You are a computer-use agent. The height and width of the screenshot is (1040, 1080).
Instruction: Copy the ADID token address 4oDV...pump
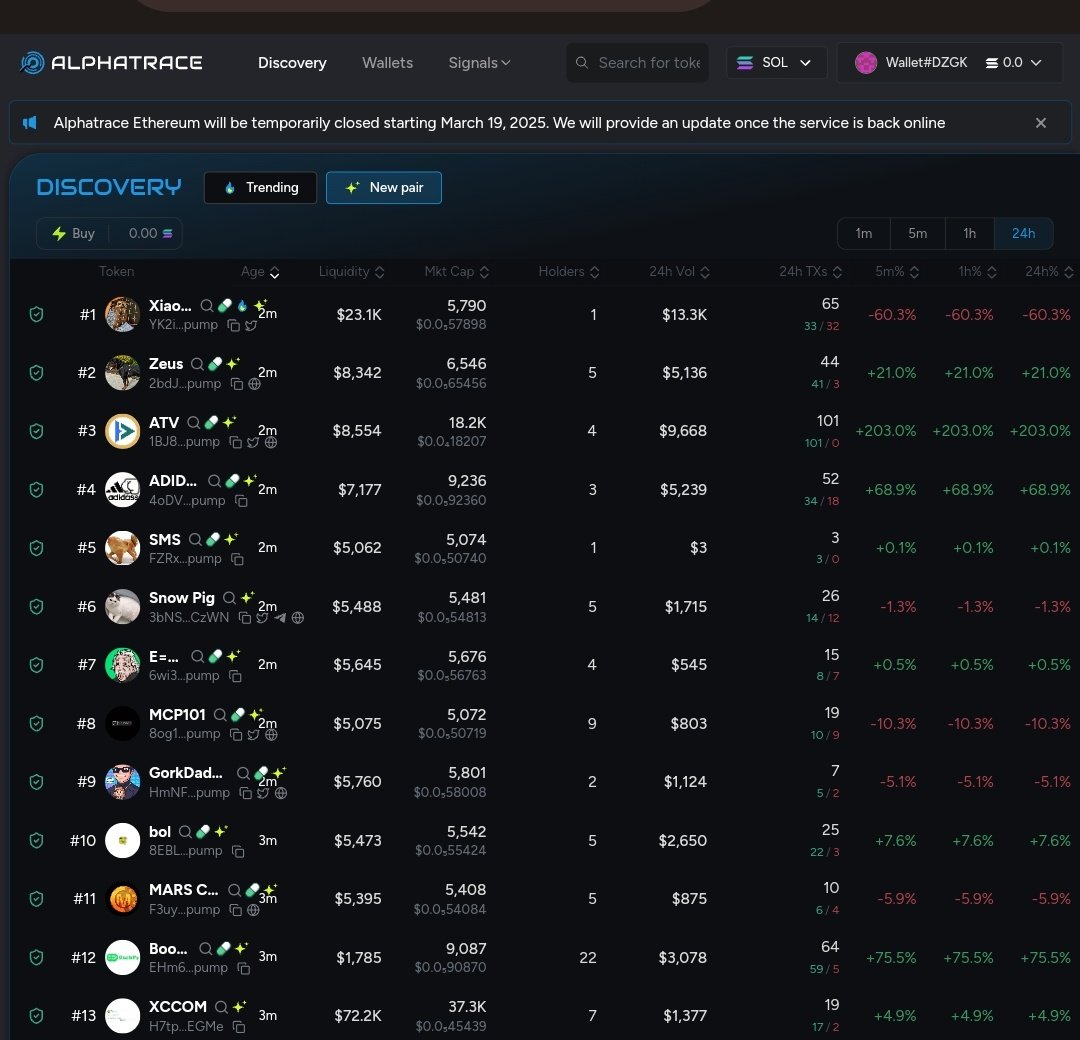tap(241, 501)
